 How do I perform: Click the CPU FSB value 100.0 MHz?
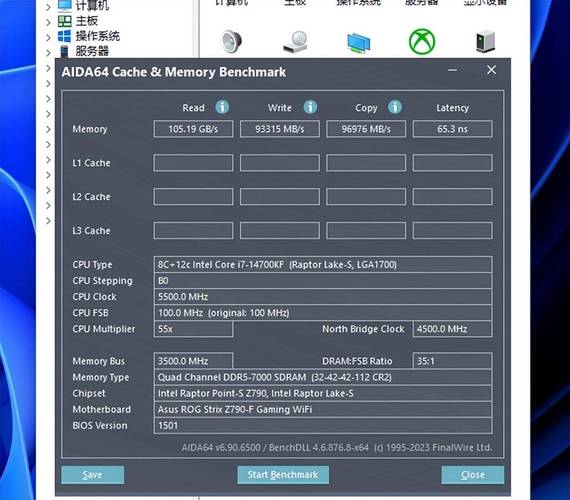pos(323,313)
